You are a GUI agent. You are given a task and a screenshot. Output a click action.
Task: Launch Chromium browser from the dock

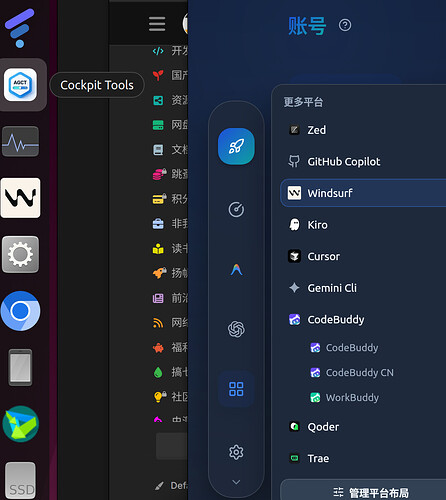tap(20, 311)
